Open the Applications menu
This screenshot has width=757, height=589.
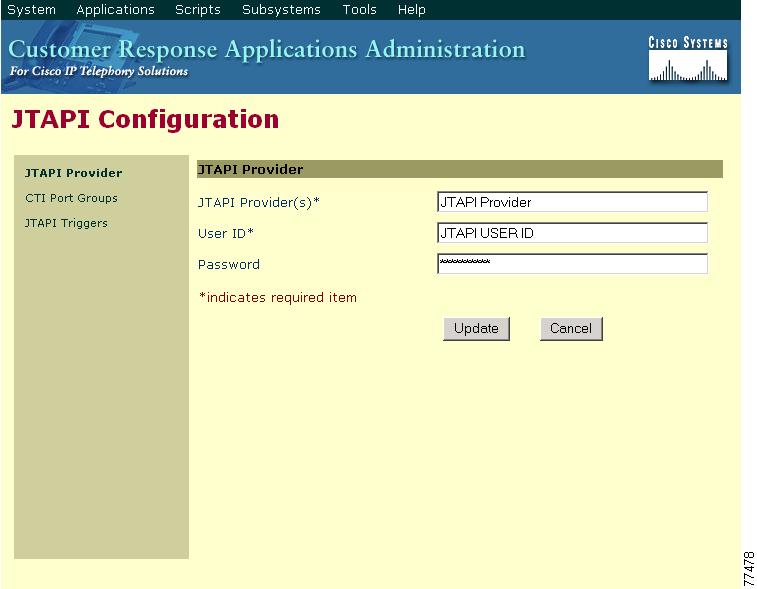[x=115, y=10]
